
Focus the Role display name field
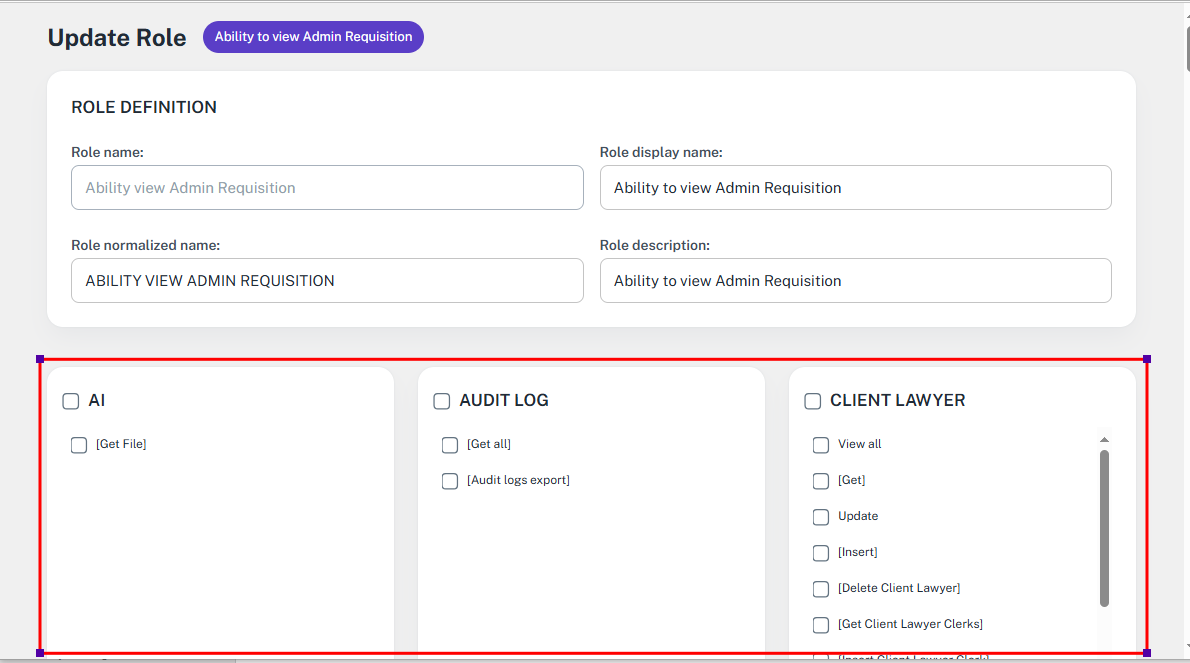(x=855, y=188)
